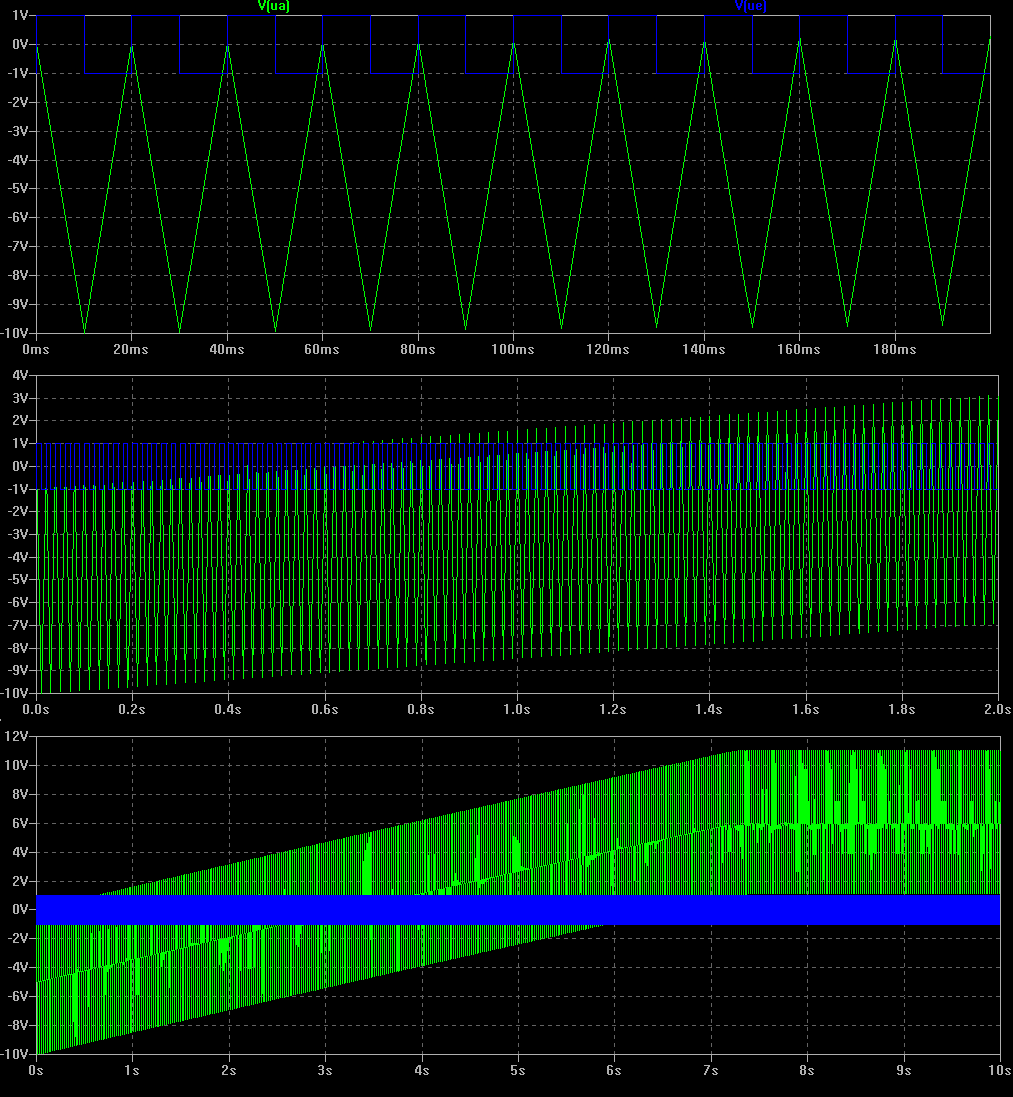Image resolution: width=1013 pixels, height=1097 pixels.
Task: Click the 0.4s time axis label
Action: [228, 709]
